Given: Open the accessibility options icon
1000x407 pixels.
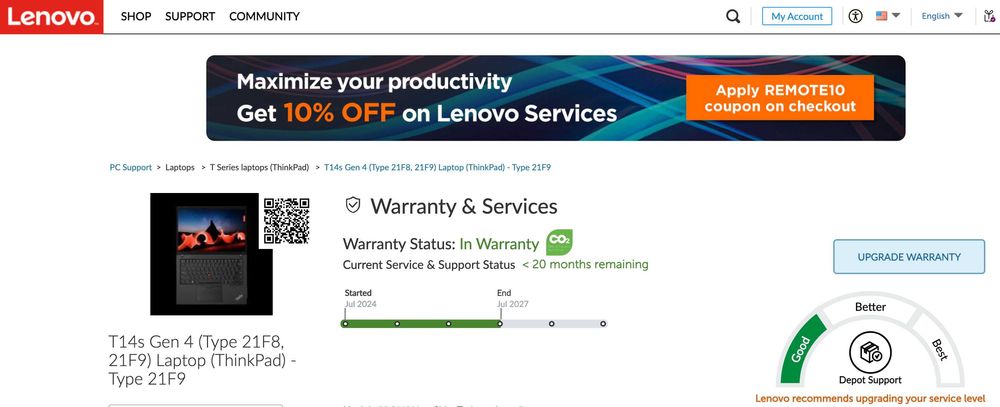Looking at the screenshot, I should 855,16.
